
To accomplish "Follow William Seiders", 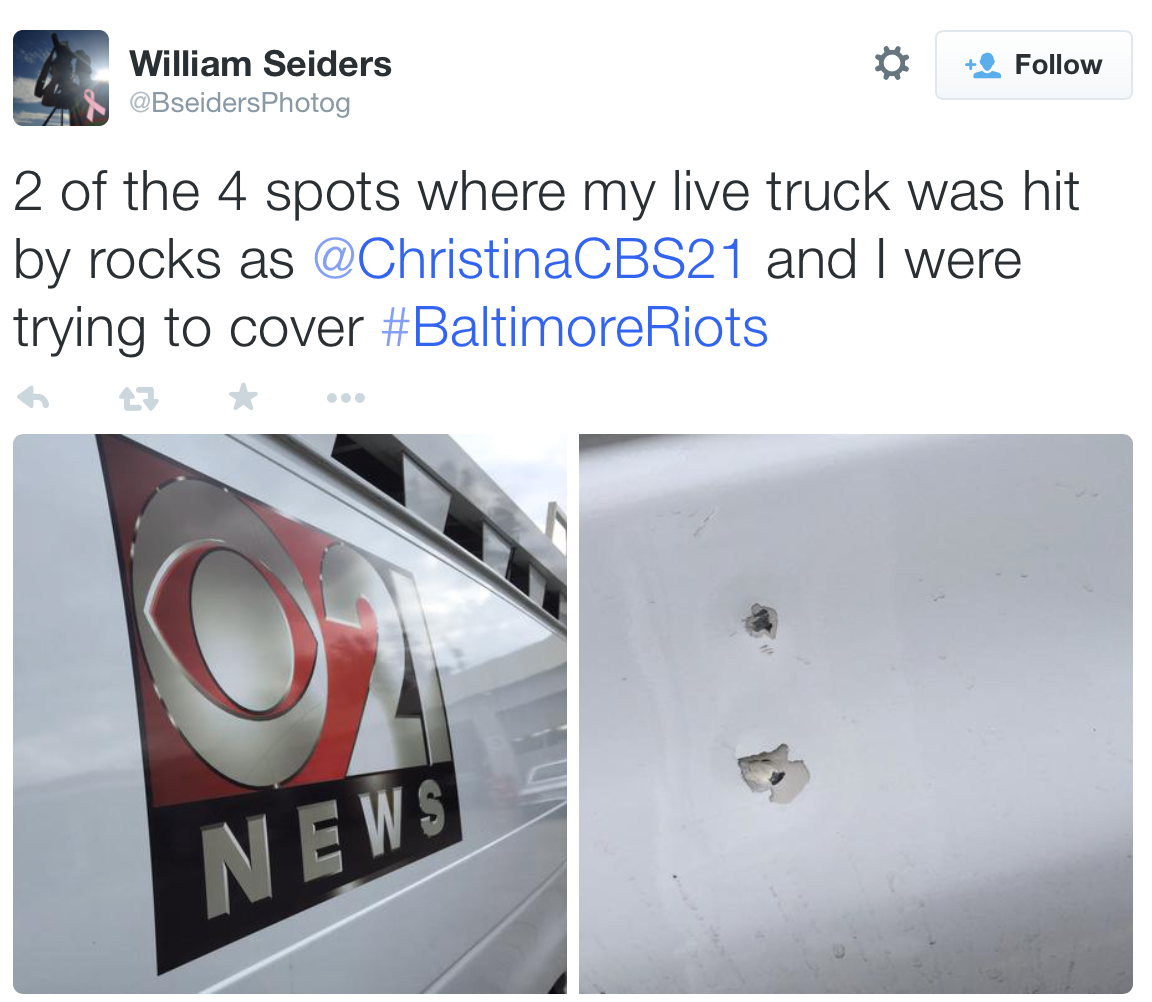I will (x=1033, y=65).
